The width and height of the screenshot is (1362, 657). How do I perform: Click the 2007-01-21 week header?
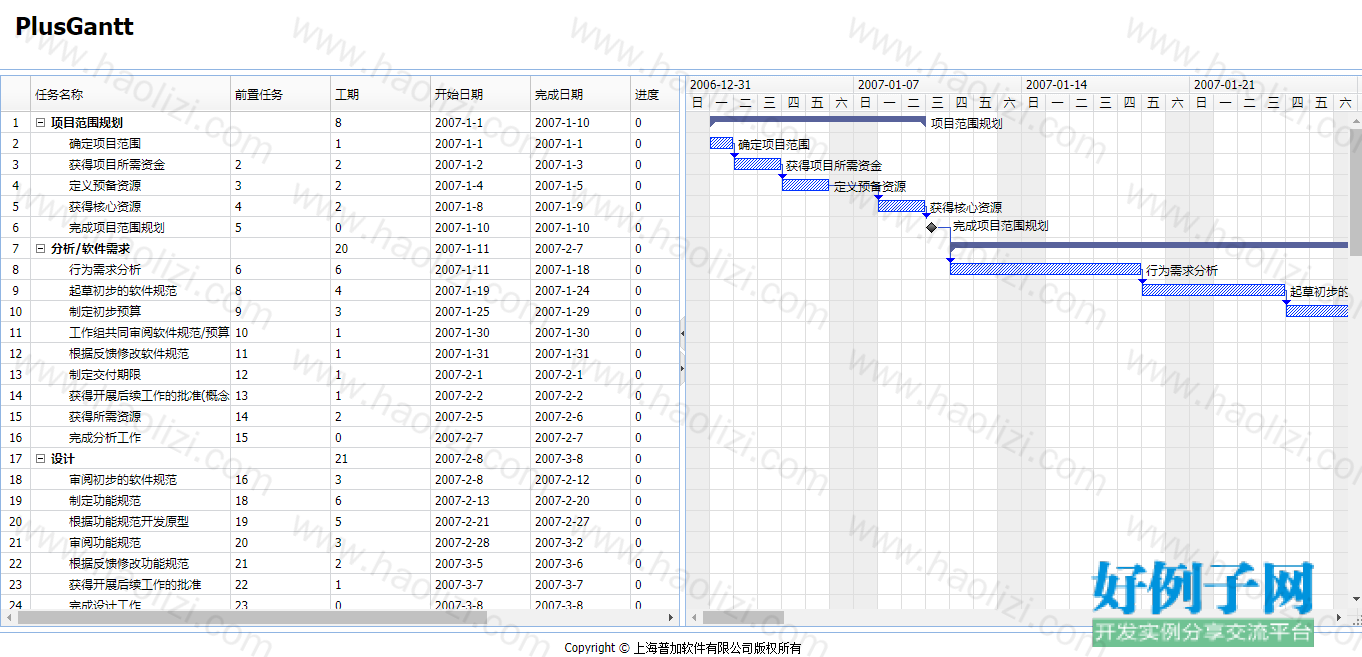(x=1271, y=85)
